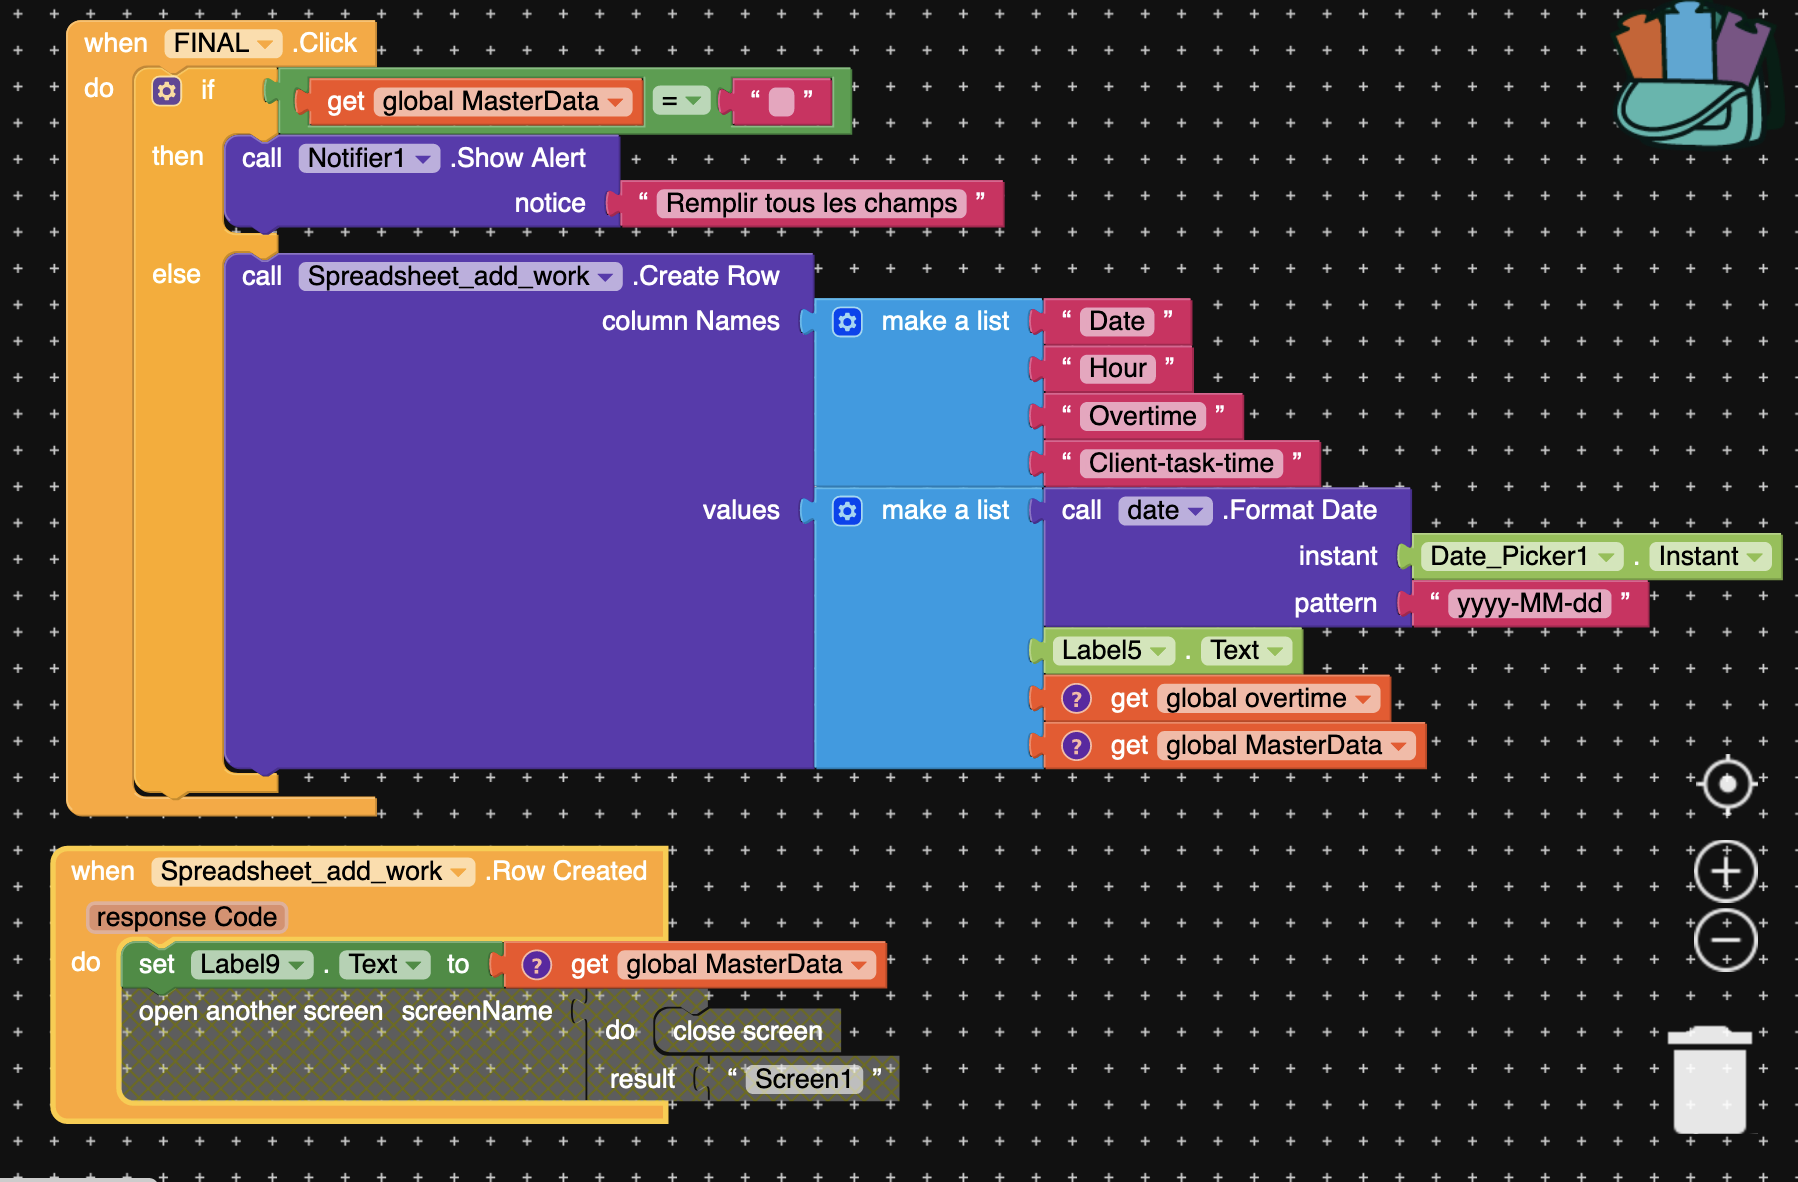
Task: Click question mark on values' global MasterData block
Action: (1076, 745)
